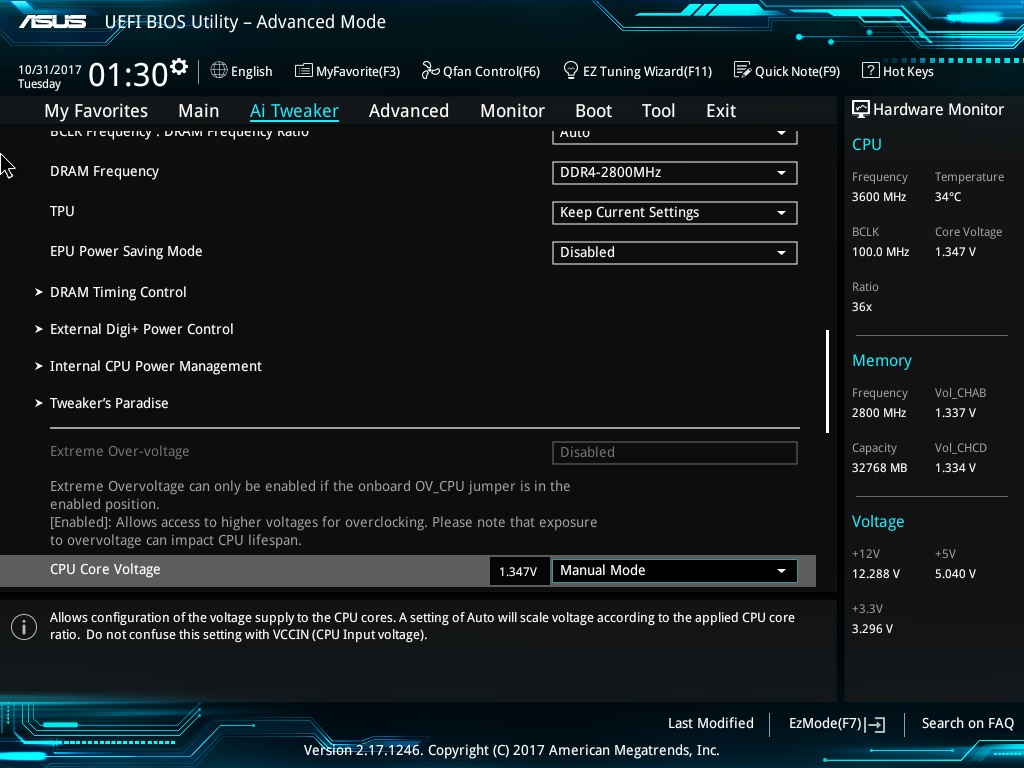Click the Capacity 32768 MB value
The width and height of the screenshot is (1024, 768).
[879, 468]
